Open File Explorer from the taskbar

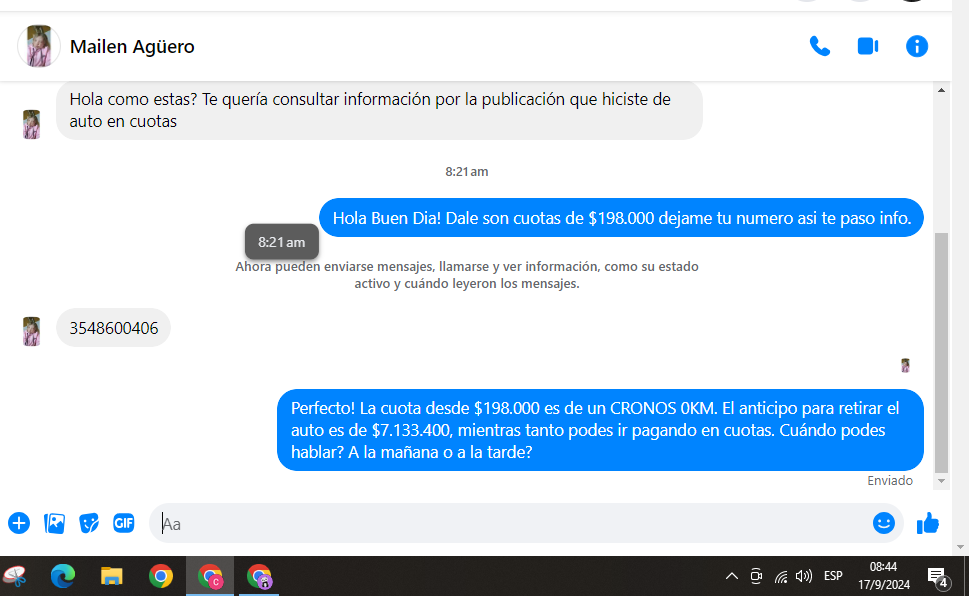coord(112,576)
